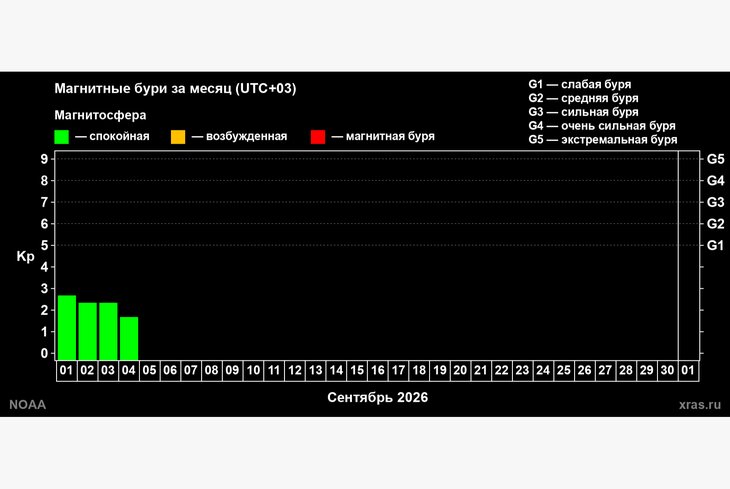
Task: Click day 05 on the date axis
Action: [x=149, y=371]
